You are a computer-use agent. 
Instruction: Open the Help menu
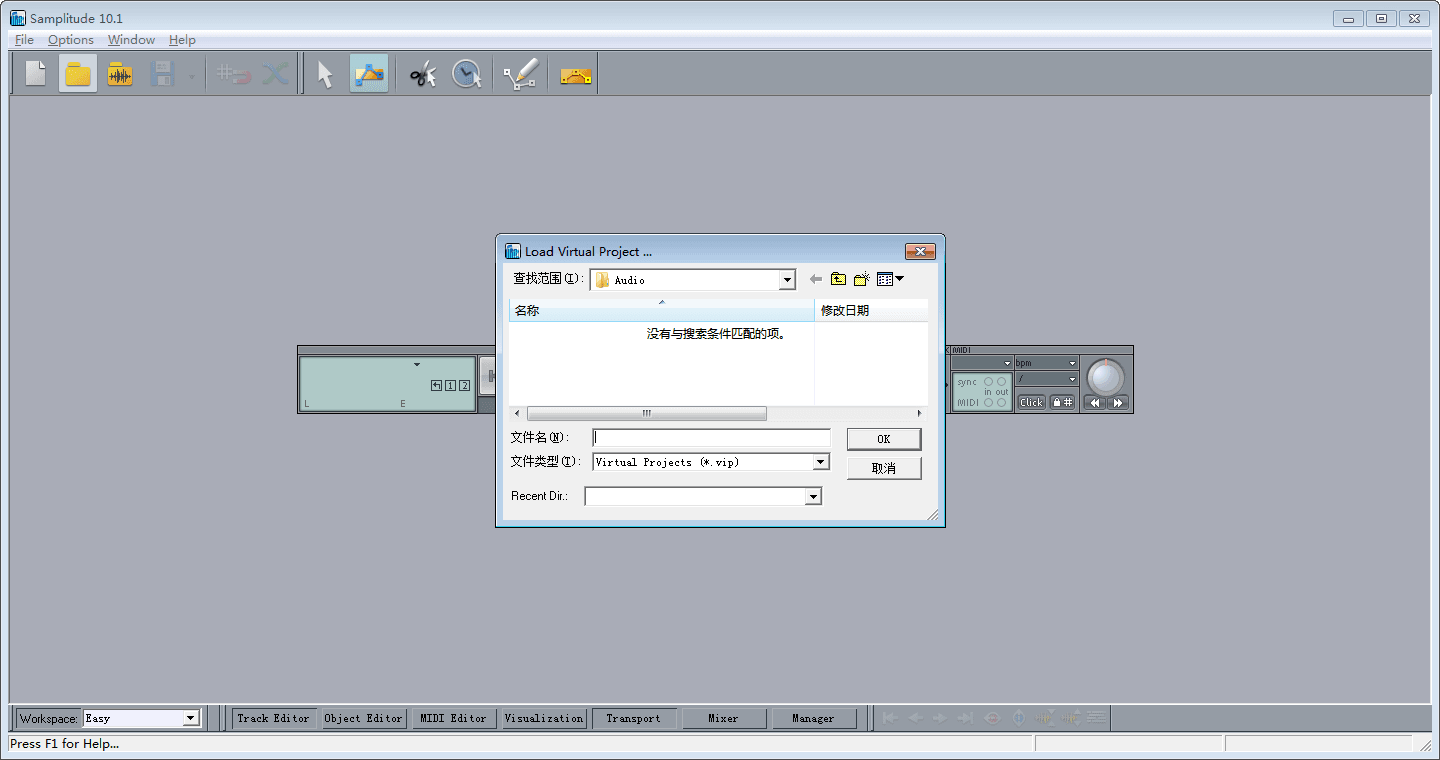point(182,40)
